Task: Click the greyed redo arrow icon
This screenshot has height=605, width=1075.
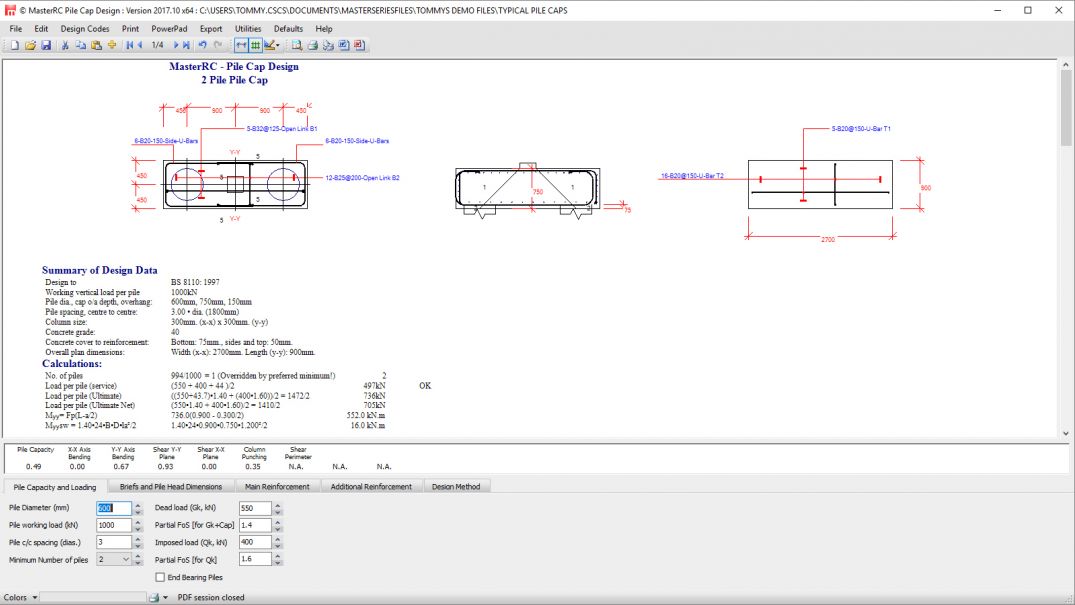Action: coord(218,45)
